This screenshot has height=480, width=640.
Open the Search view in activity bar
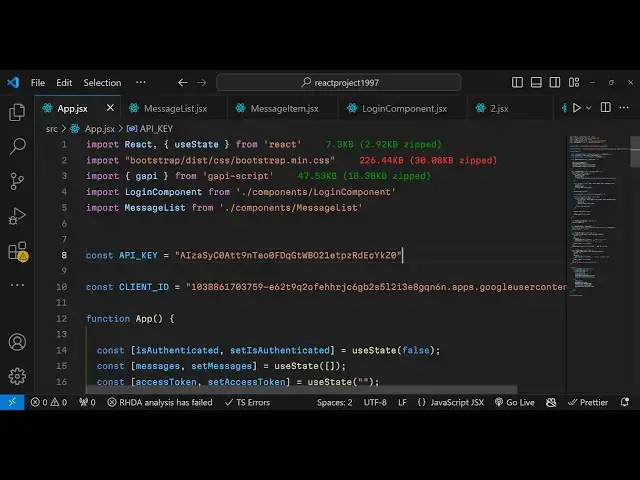pos(17,146)
